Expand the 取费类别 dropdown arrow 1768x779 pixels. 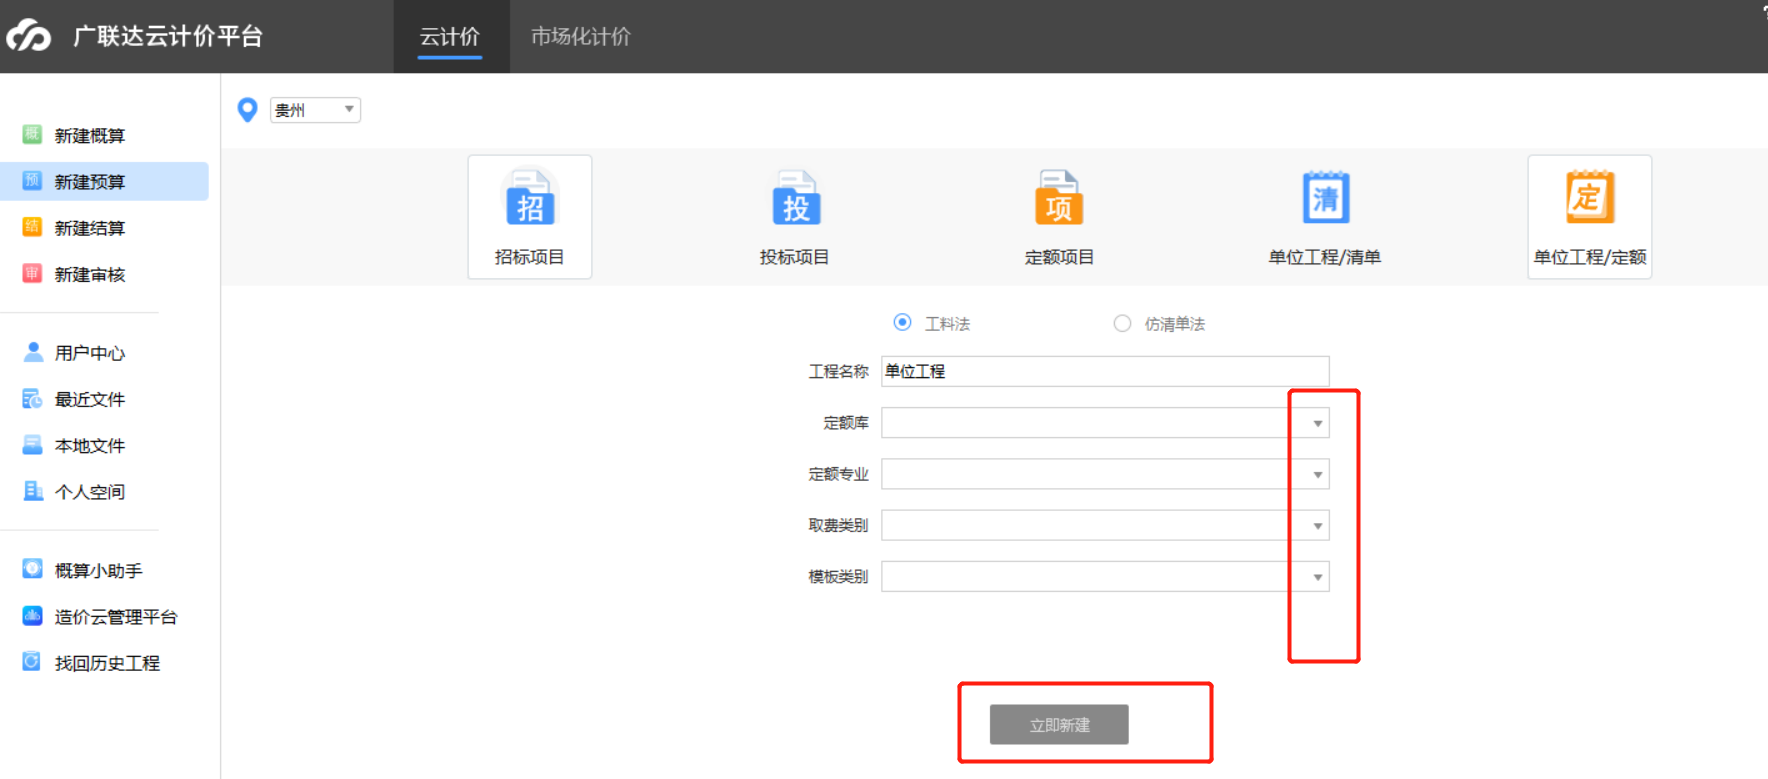(1318, 525)
